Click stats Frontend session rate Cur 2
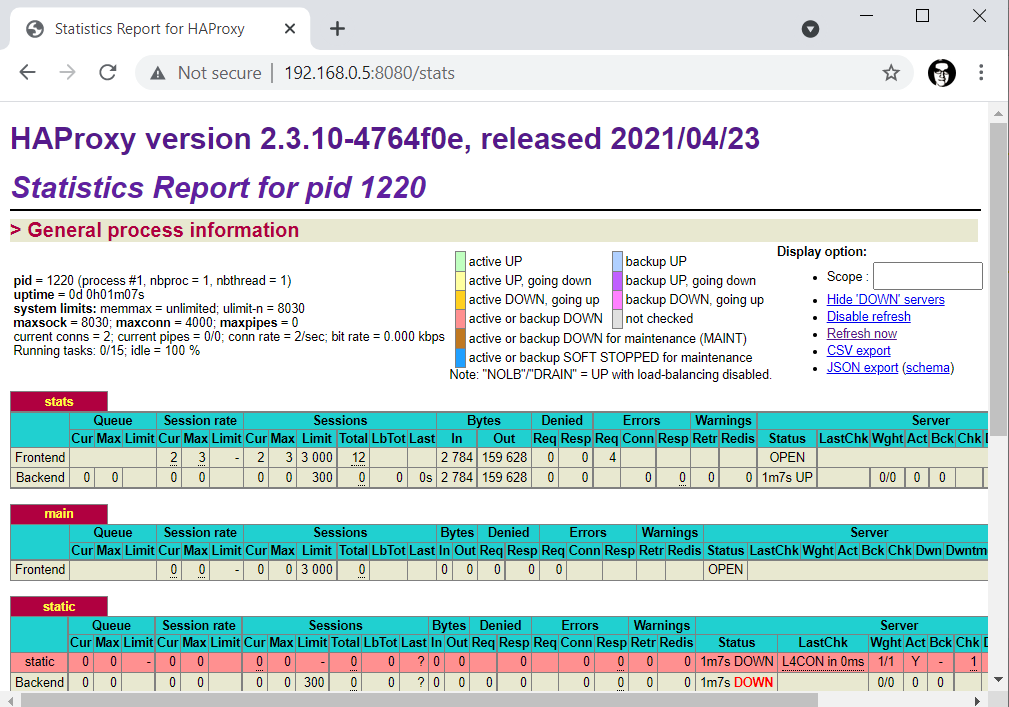This screenshot has width=1009, height=707. pyautogui.click(x=174, y=457)
